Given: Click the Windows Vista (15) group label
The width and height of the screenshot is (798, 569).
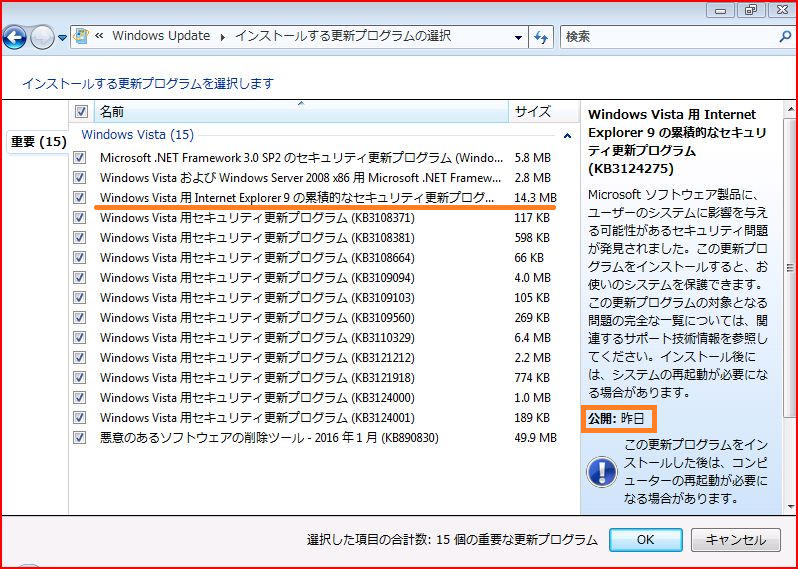Looking at the screenshot, I should point(137,135).
